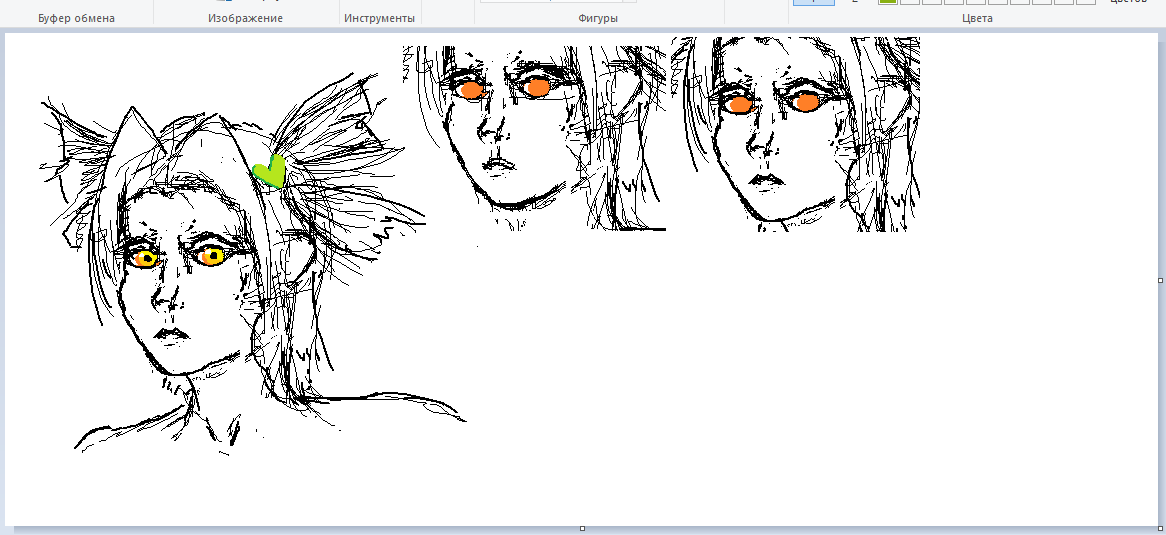The width and height of the screenshot is (1166, 535).
Task: Click the "Изображение" group label
Action: click(245, 18)
